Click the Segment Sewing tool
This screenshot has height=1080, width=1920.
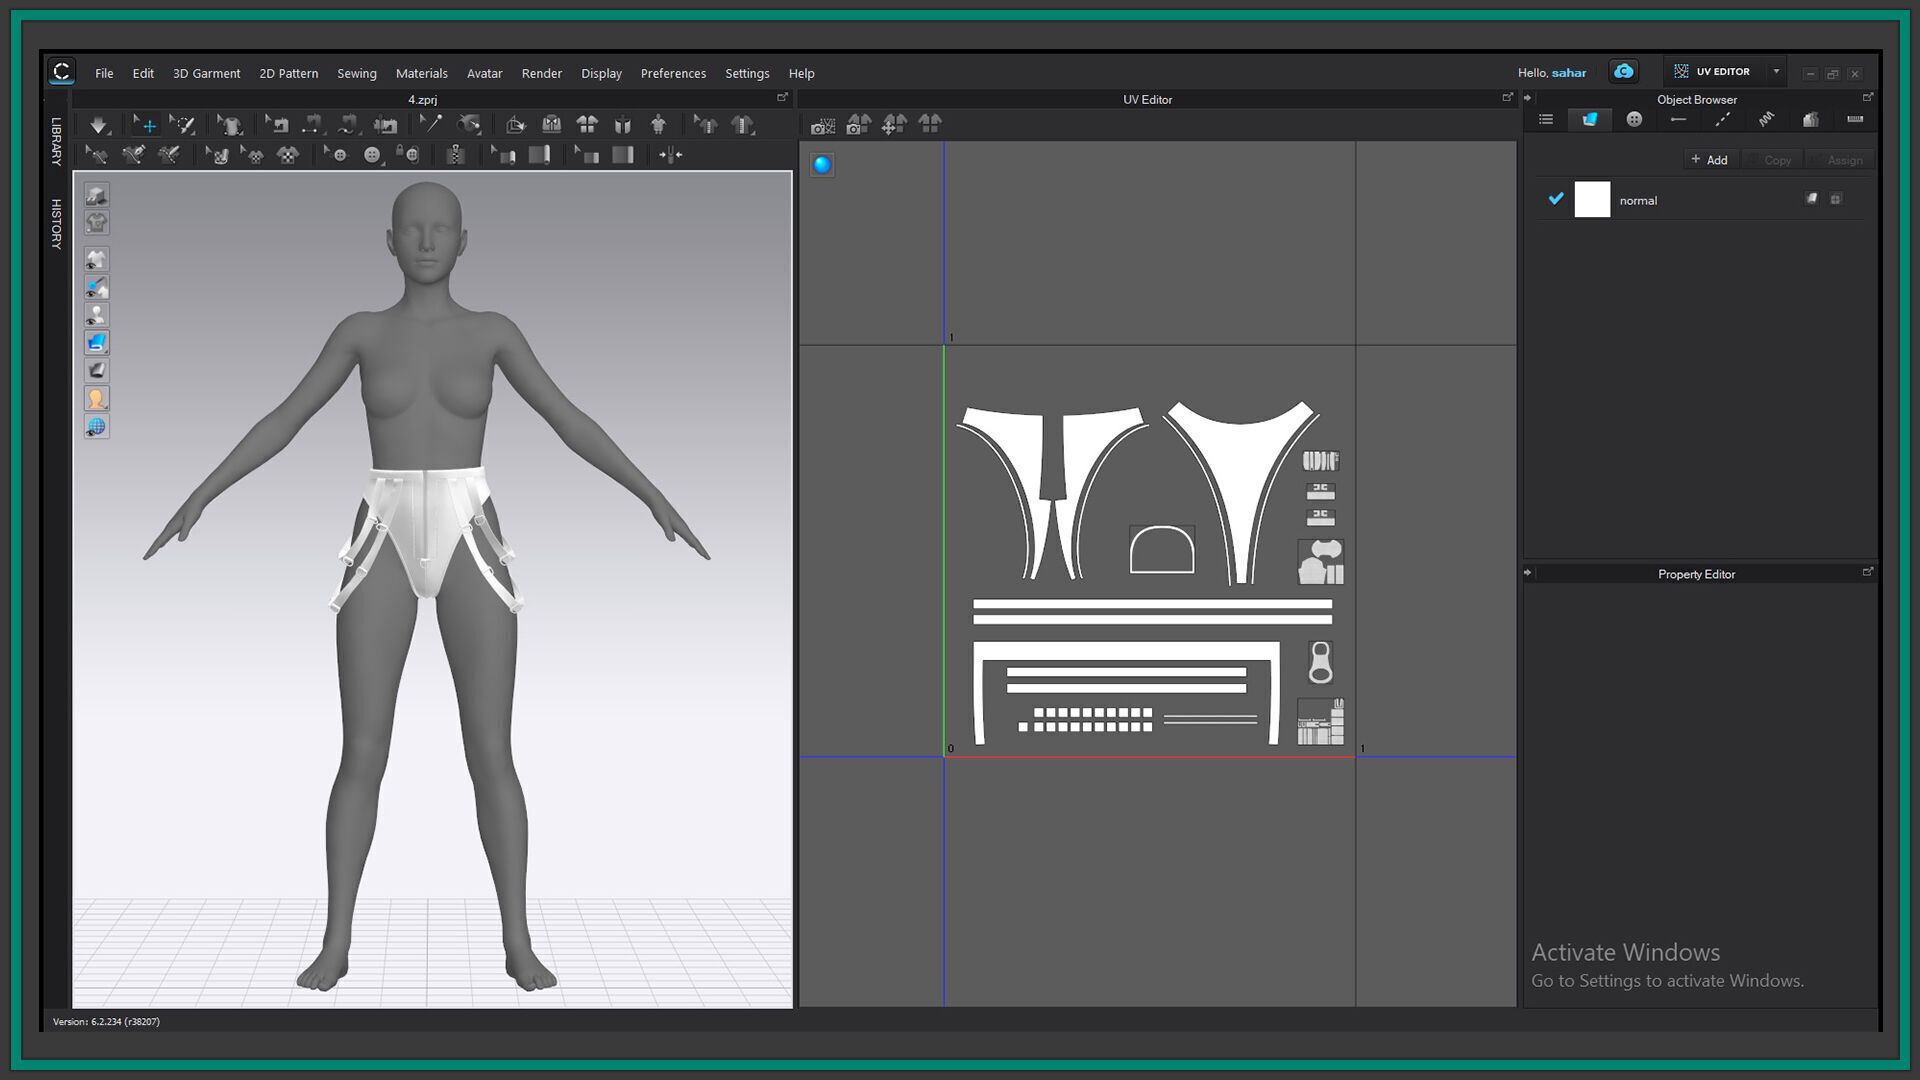pos(313,125)
